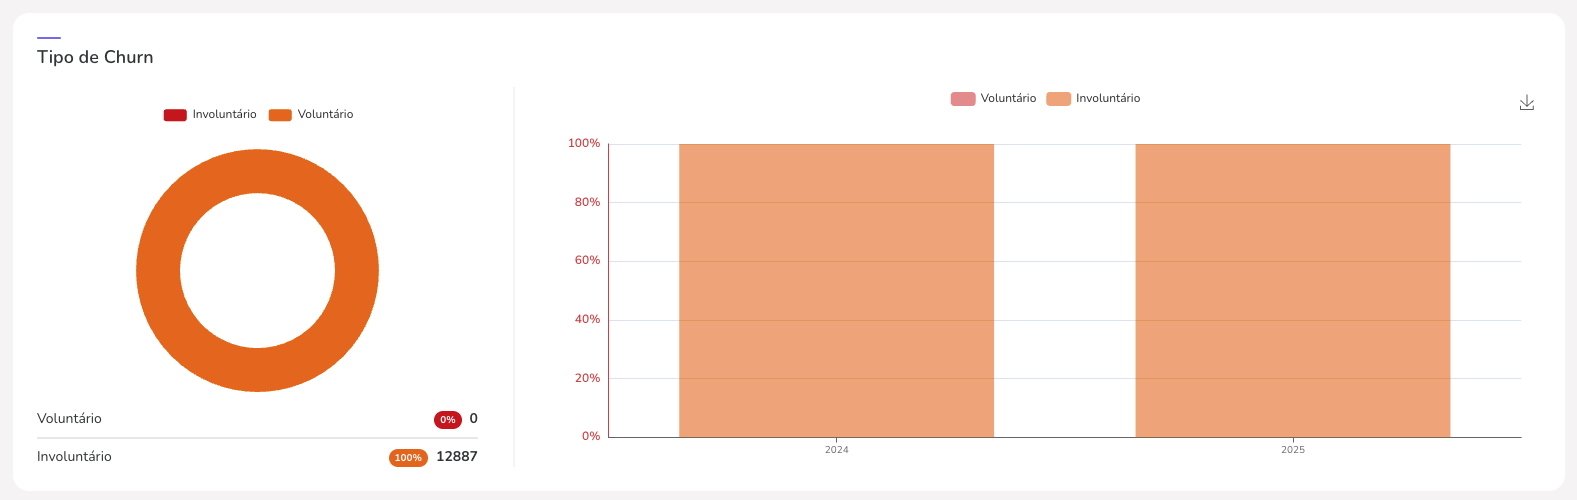Viewport: 1577px width, 500px height.
Task: Click Involuntário orange swatch in bar legend
Action: [1058, 99]
